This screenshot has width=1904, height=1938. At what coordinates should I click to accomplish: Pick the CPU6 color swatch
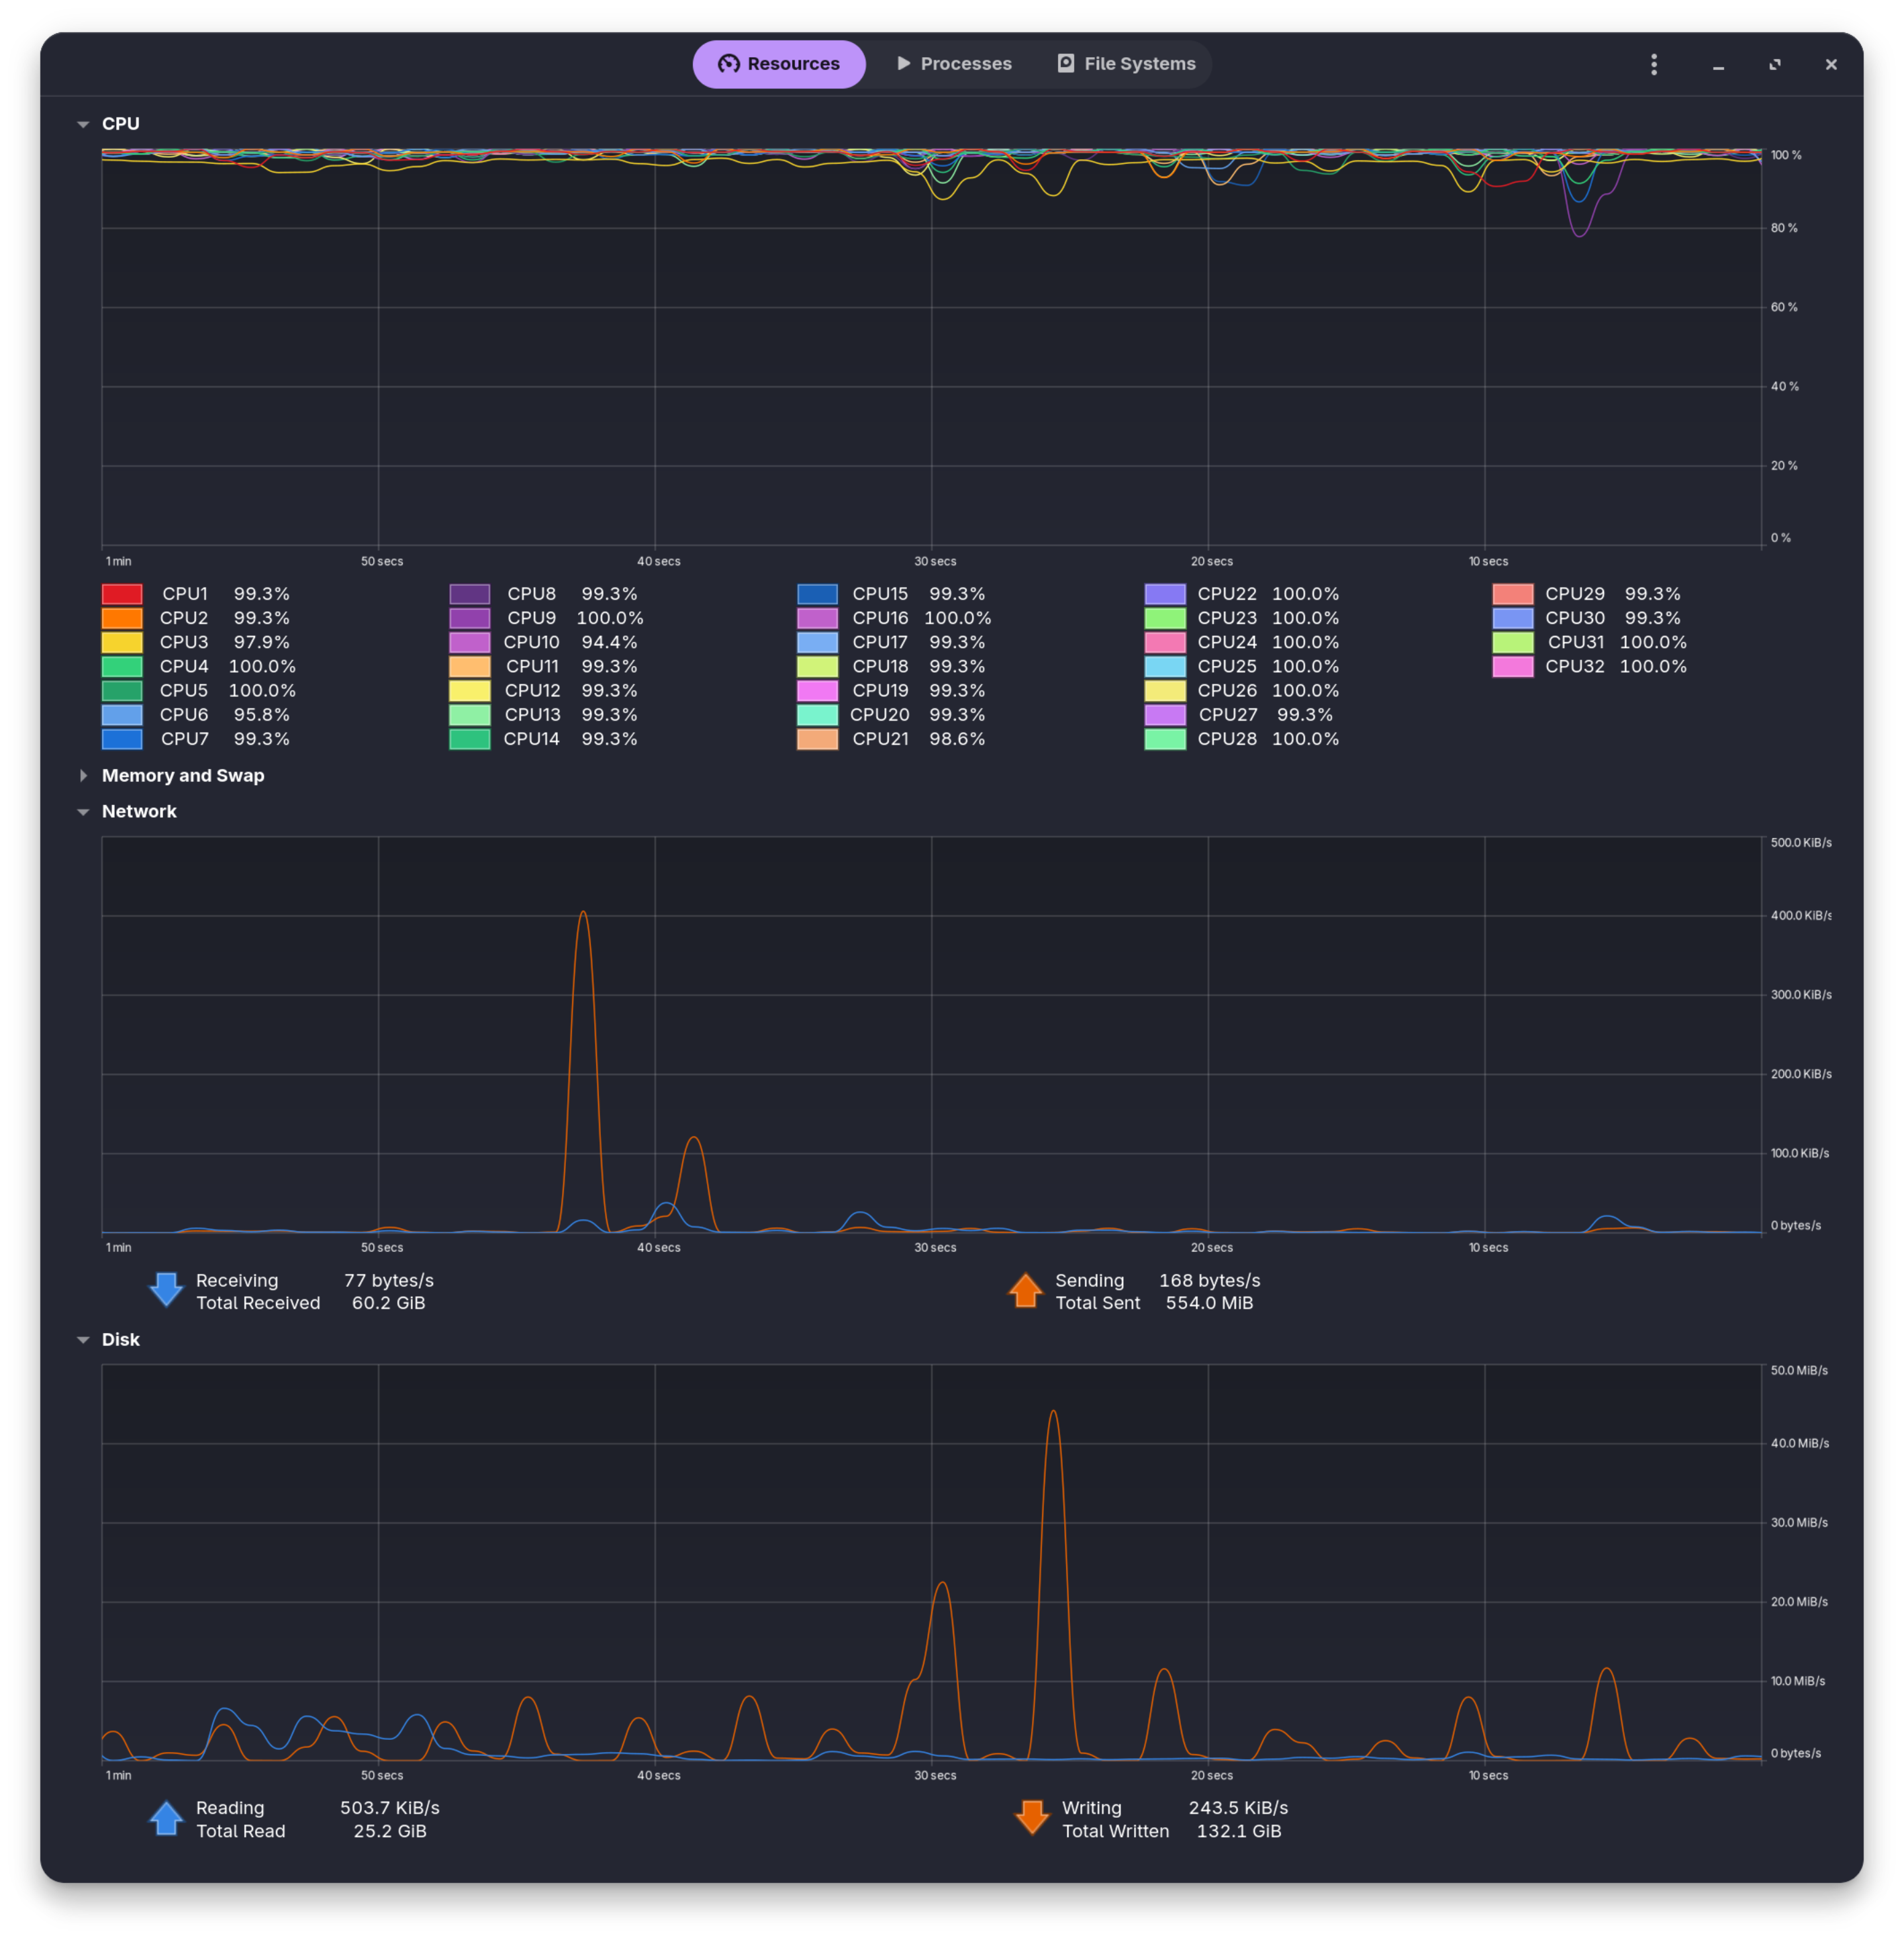tap(122, 715)
